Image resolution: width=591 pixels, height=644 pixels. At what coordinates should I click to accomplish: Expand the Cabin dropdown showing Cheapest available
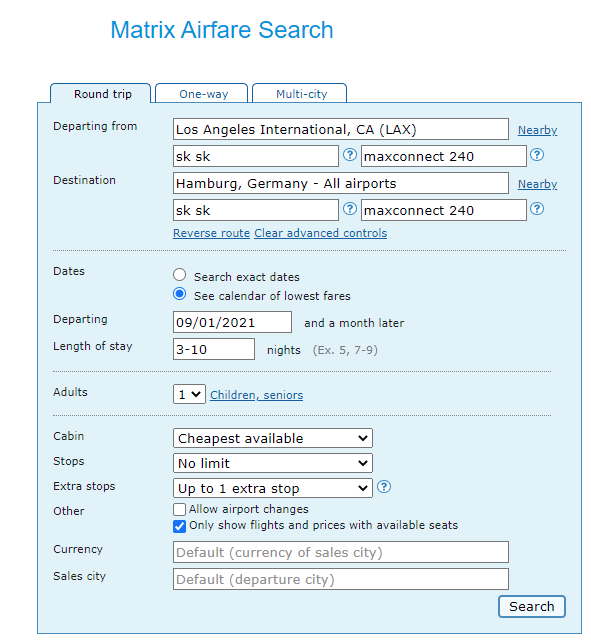[273, 438]
